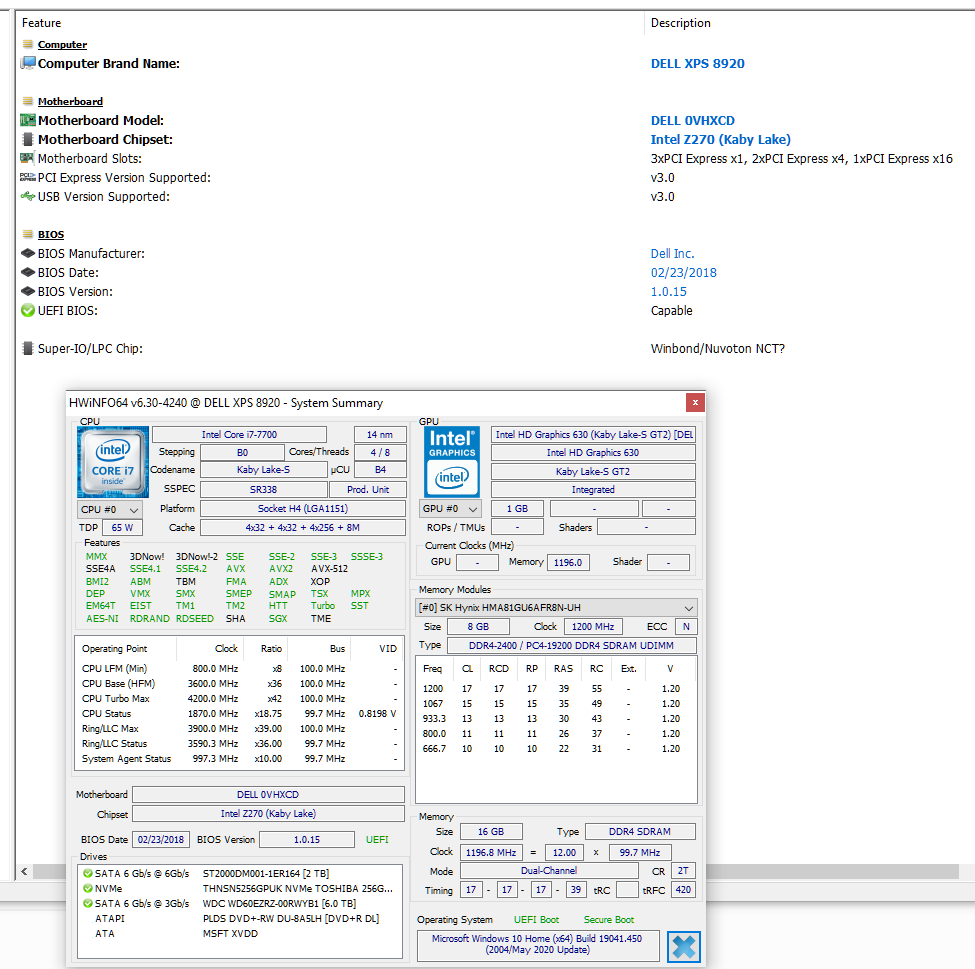975x969 pixels.
Task: Expand the SK Hynix memory module dropdown
Action: [556, 607]
